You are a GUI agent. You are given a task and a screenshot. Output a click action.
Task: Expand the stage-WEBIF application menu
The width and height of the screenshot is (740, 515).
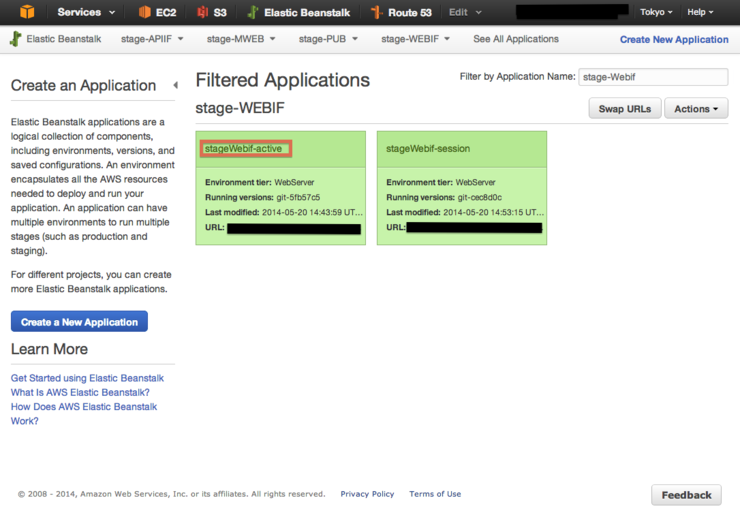pyautogui.click(x=415, y=39)
